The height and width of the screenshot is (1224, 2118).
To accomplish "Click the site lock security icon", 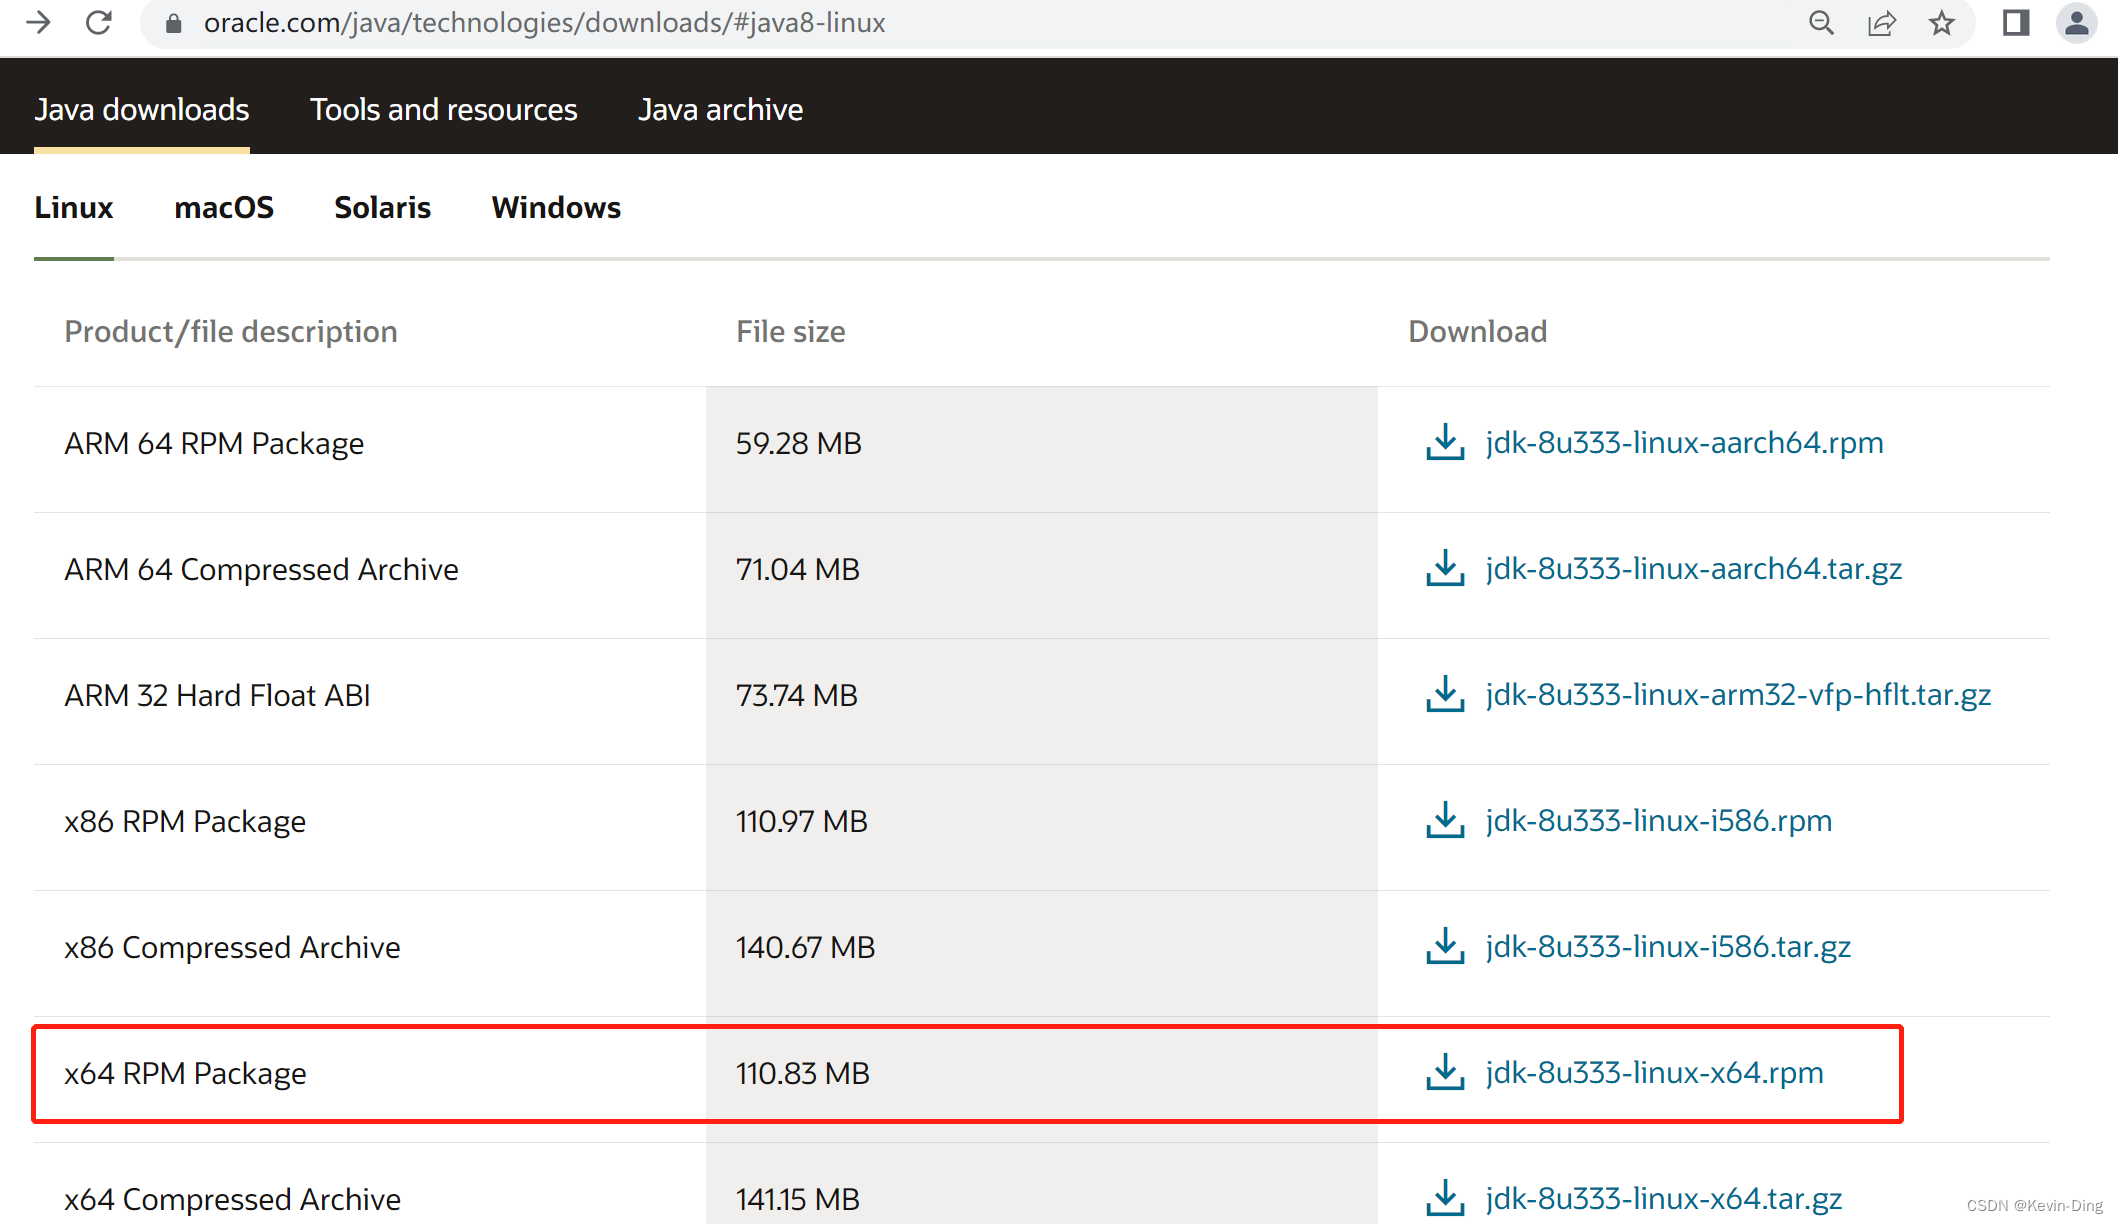I will [x=173, y=22].
